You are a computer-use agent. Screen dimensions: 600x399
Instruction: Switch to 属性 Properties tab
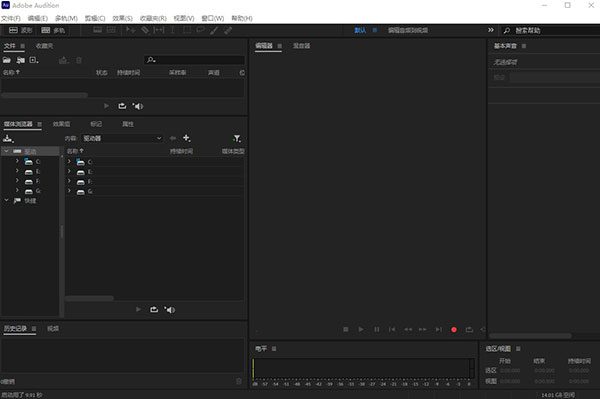click(128, 124)
